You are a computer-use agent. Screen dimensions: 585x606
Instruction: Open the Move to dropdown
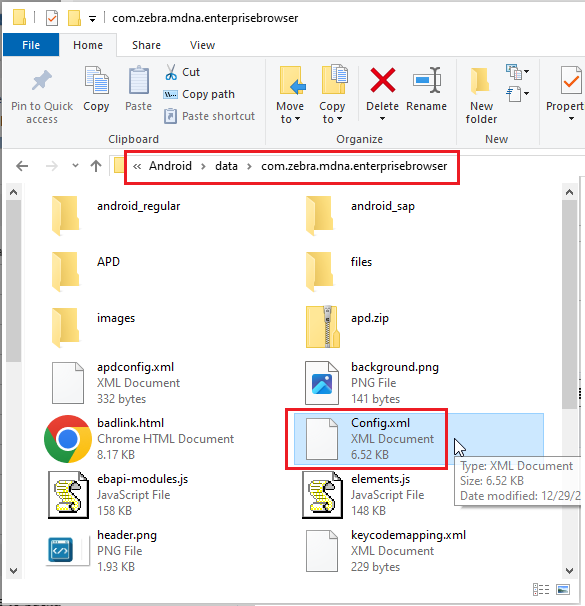click(x=290, y=95)
